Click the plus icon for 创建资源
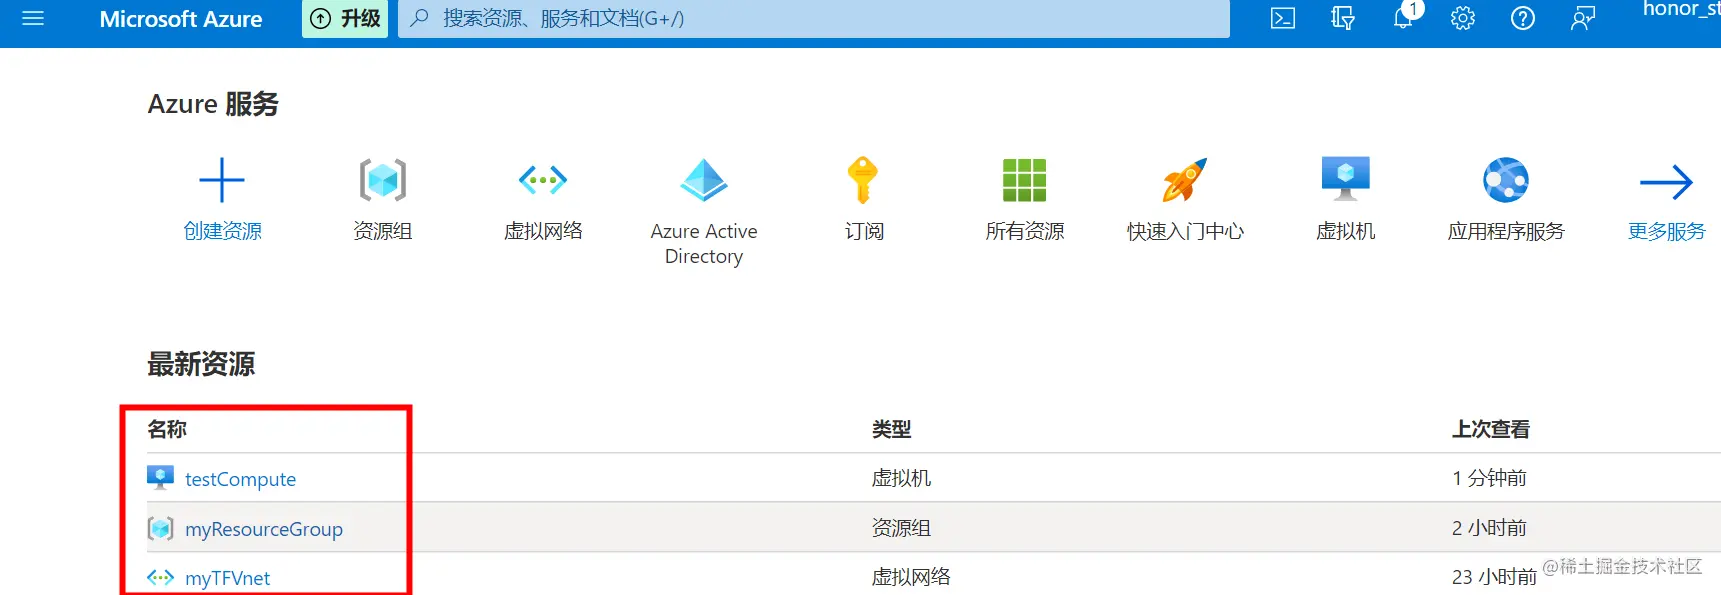The height and width of the screenshot is (595, 1721). click(222, 181)
